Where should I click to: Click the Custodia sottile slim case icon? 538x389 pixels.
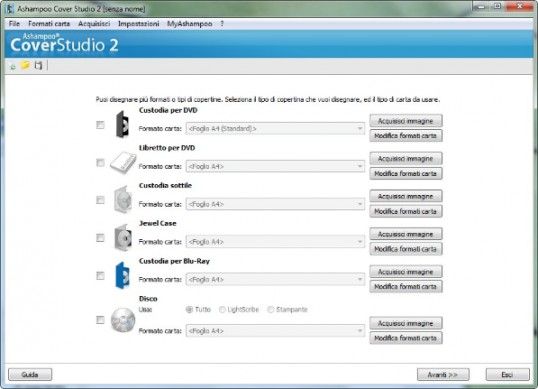(123, 200)
